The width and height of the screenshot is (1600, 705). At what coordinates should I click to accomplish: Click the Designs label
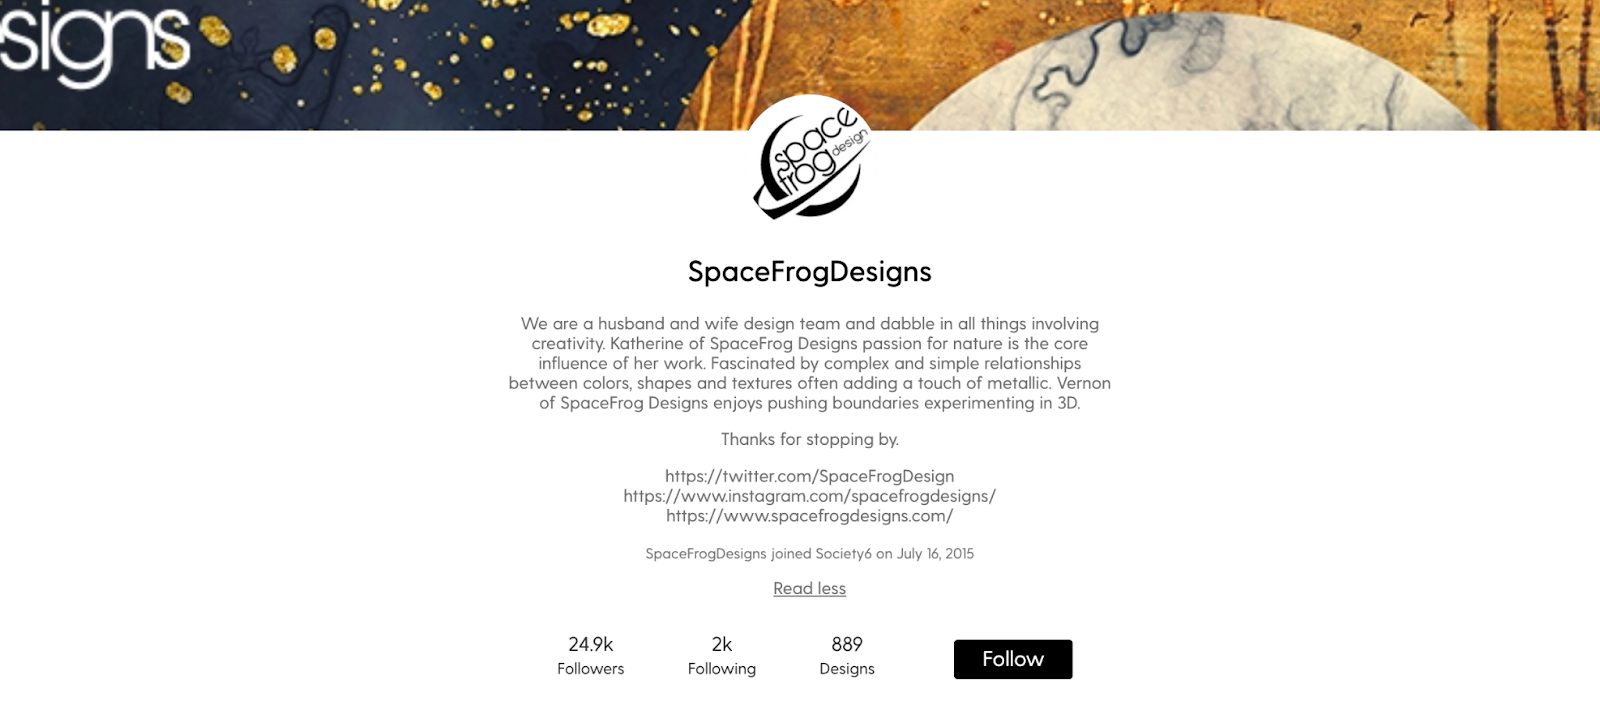coord(846,669)
